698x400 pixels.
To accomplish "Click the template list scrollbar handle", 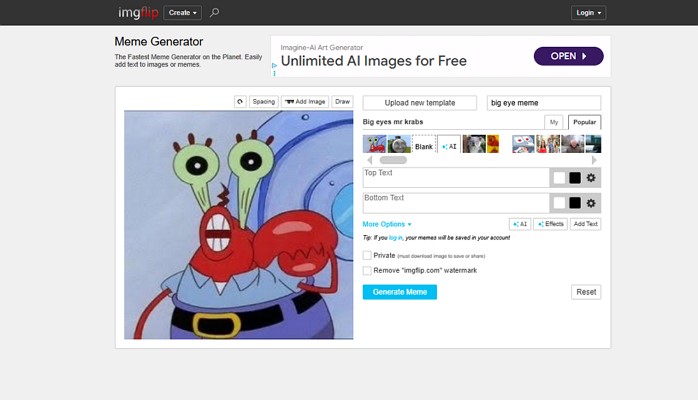I will point(393,160).
